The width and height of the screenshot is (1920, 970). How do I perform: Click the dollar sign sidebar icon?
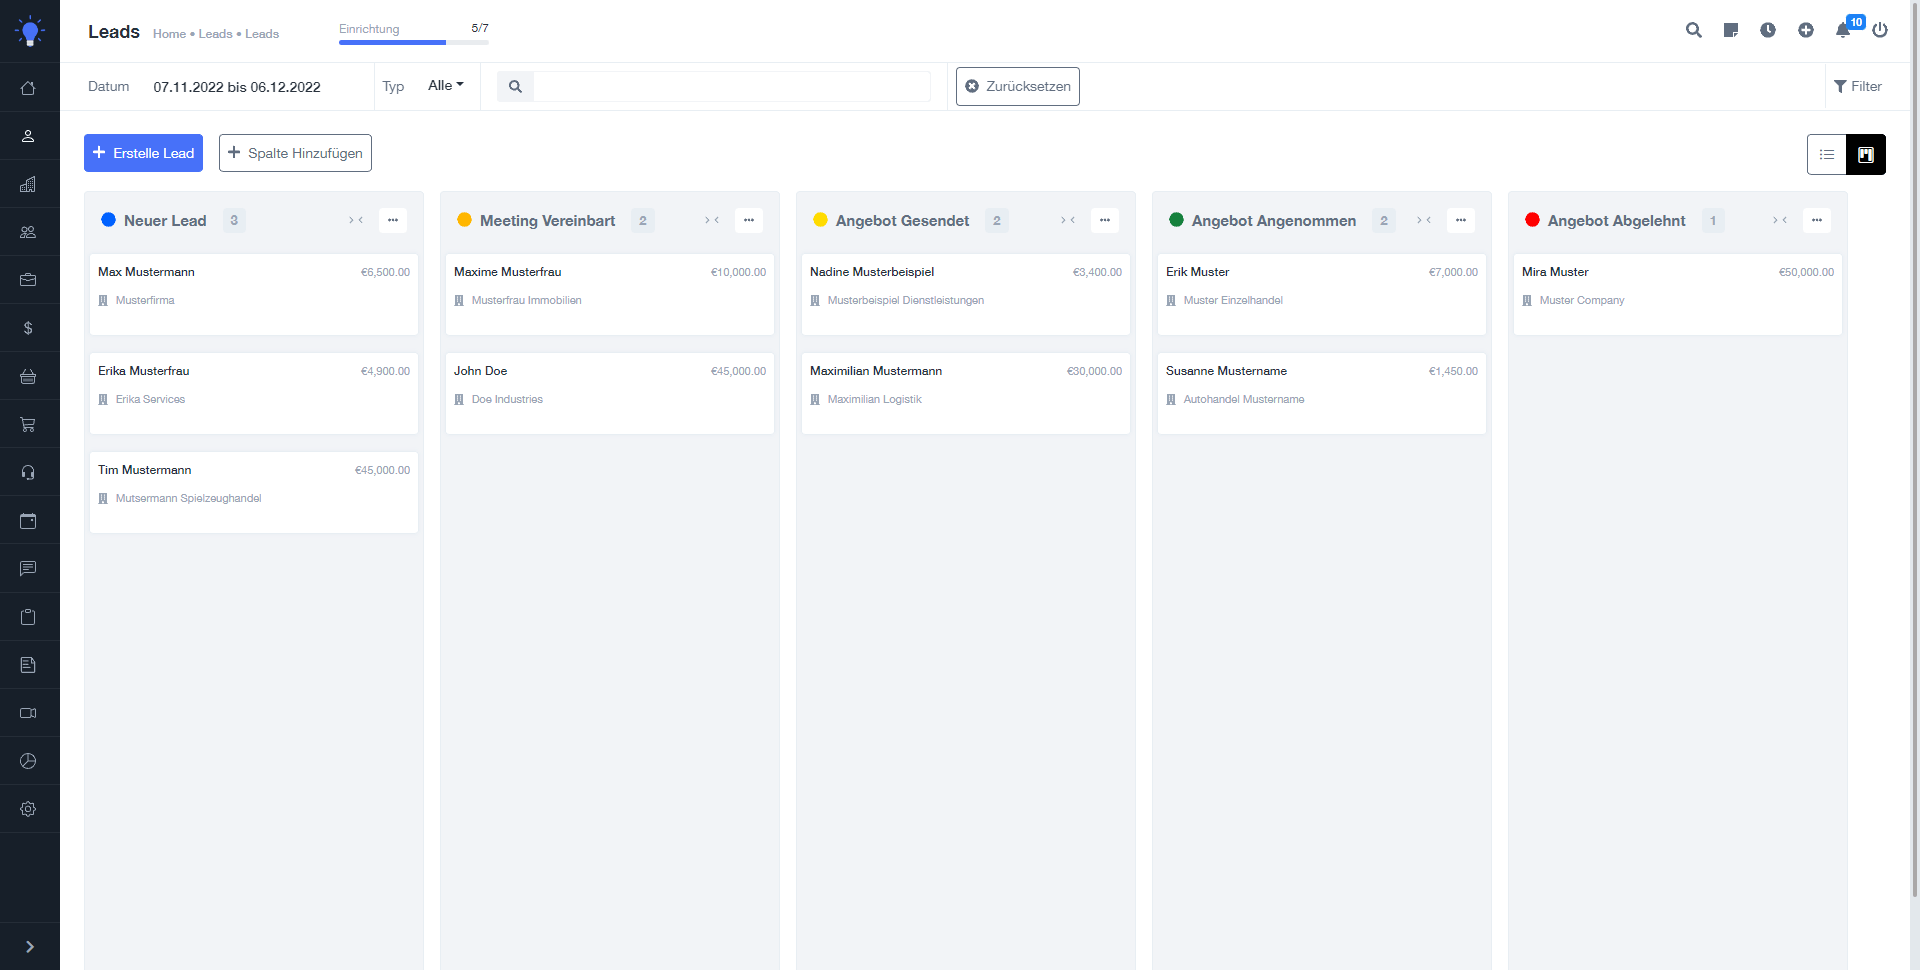(28, 328)
